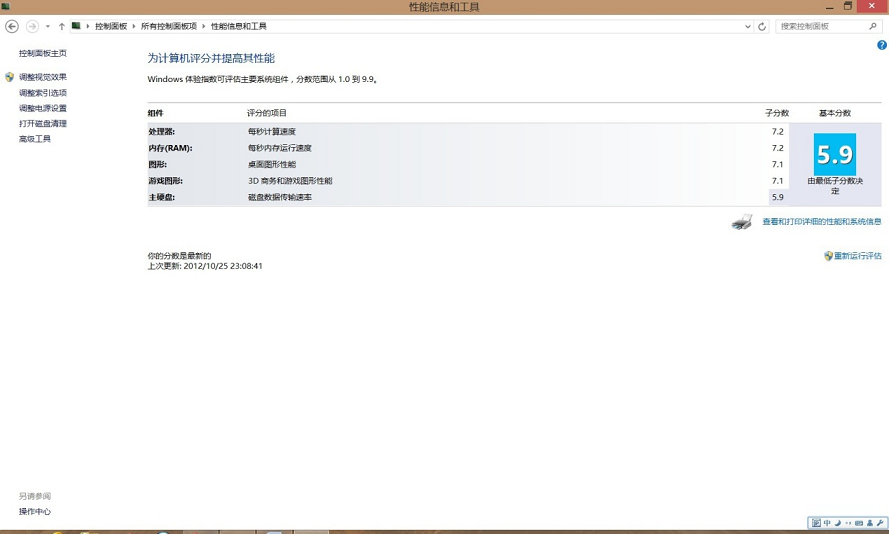Viewport: 889px width, 534px height.
Task: Open 查看和打印详细的性能和系统信息 link
Action: (822, 222)
